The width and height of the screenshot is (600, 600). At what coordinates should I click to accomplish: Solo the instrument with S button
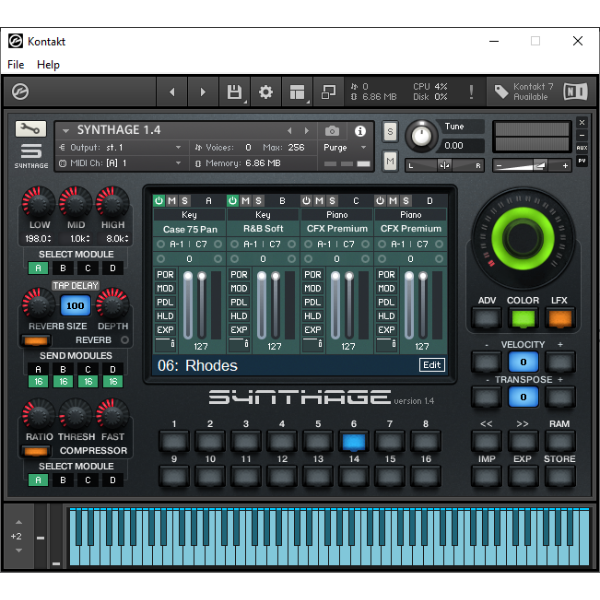coord(390,131)
